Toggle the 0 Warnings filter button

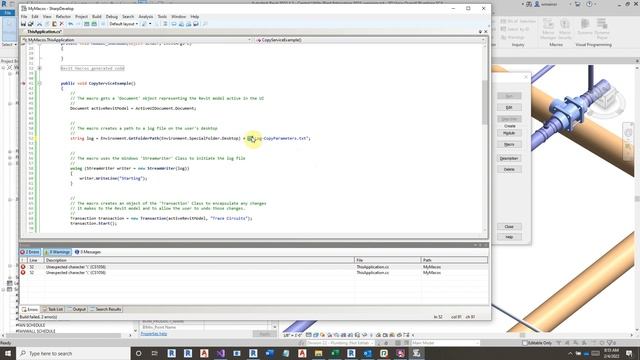(57, 252)
